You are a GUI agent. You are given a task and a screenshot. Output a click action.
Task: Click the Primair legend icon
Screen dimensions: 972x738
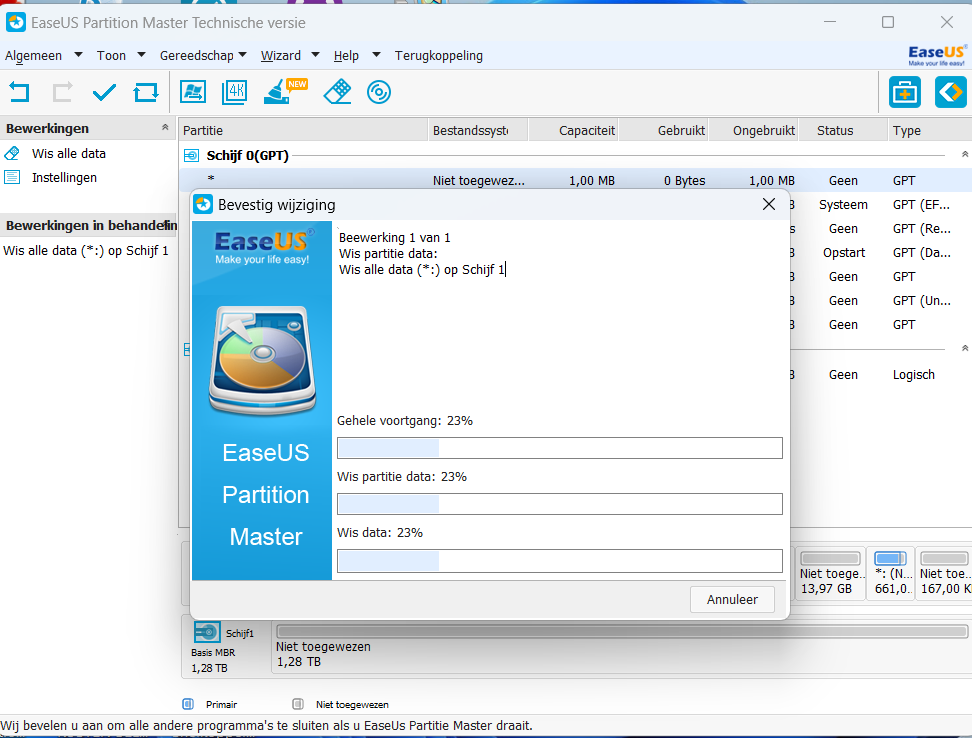pos(188,704)
